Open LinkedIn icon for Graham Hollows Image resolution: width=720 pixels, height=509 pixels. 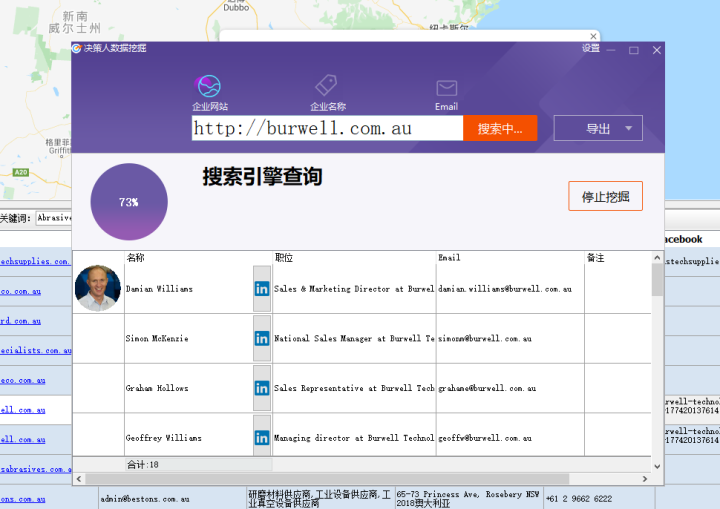(262, 388)
